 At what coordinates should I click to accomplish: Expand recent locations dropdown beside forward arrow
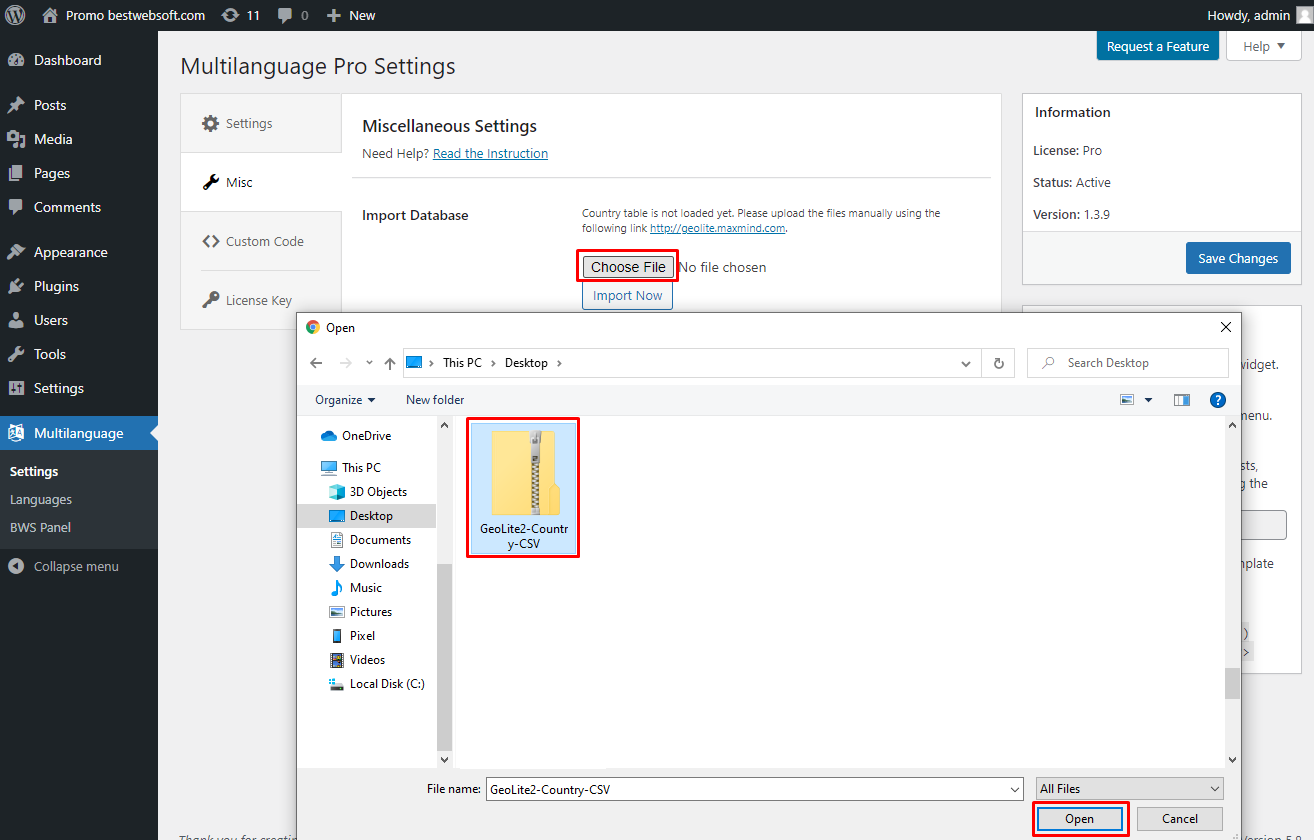[x=369, y=363]
